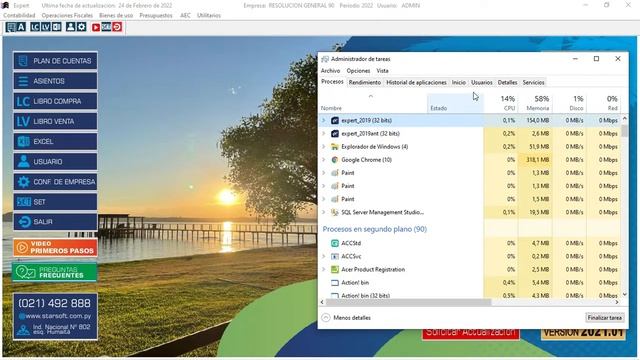Open the Bienes de uso menu

pyautogui.click(x=116, y=15)
